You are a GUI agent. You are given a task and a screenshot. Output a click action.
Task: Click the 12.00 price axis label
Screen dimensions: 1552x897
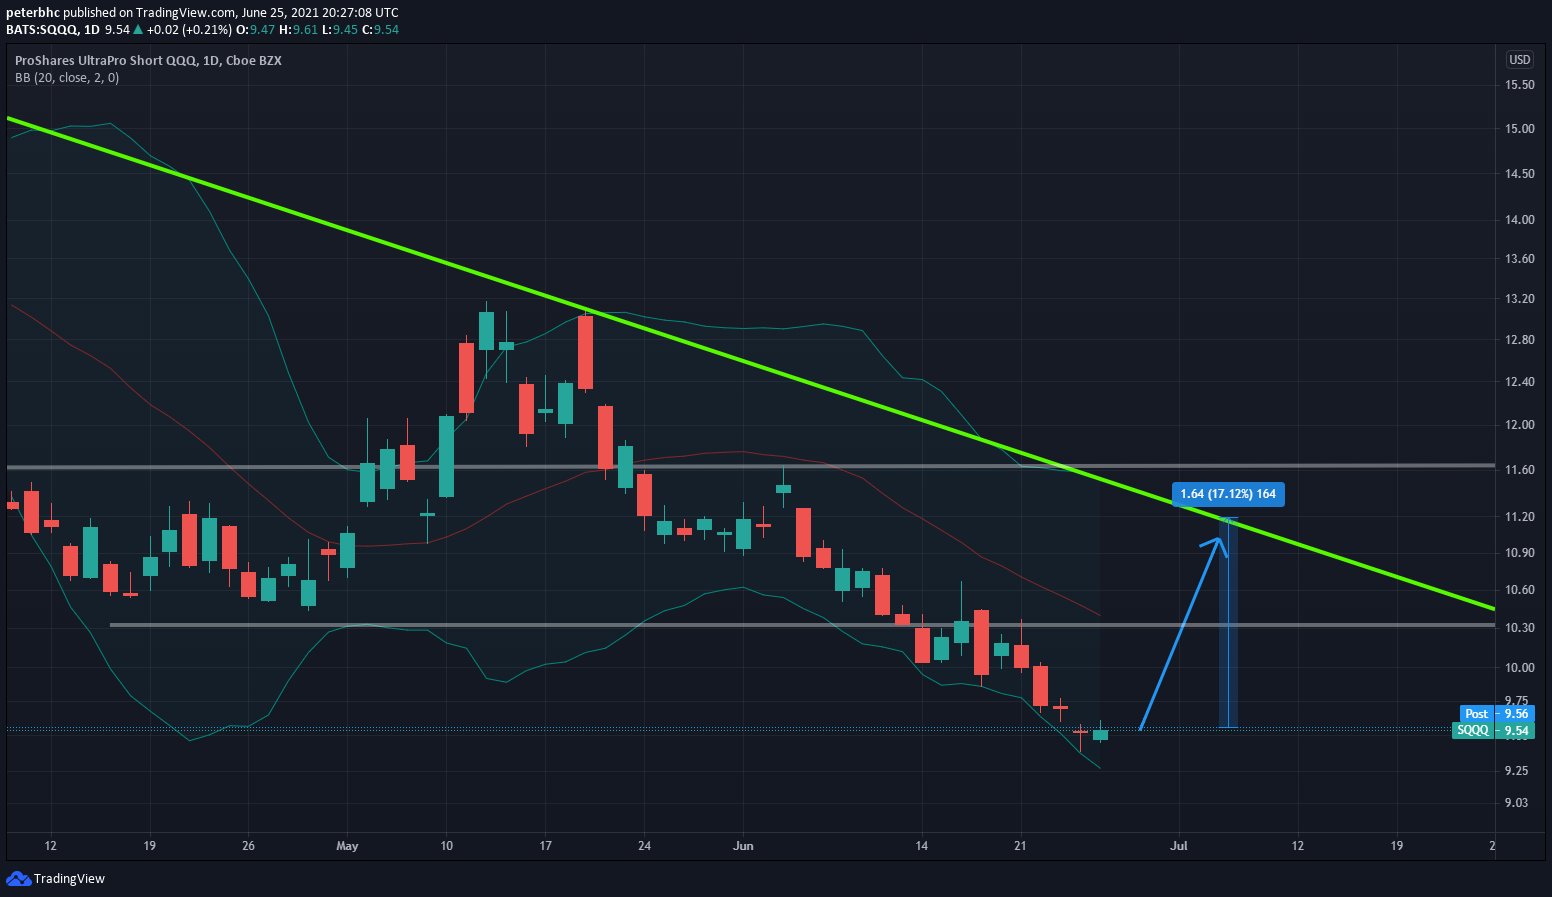pos(1519,425)
